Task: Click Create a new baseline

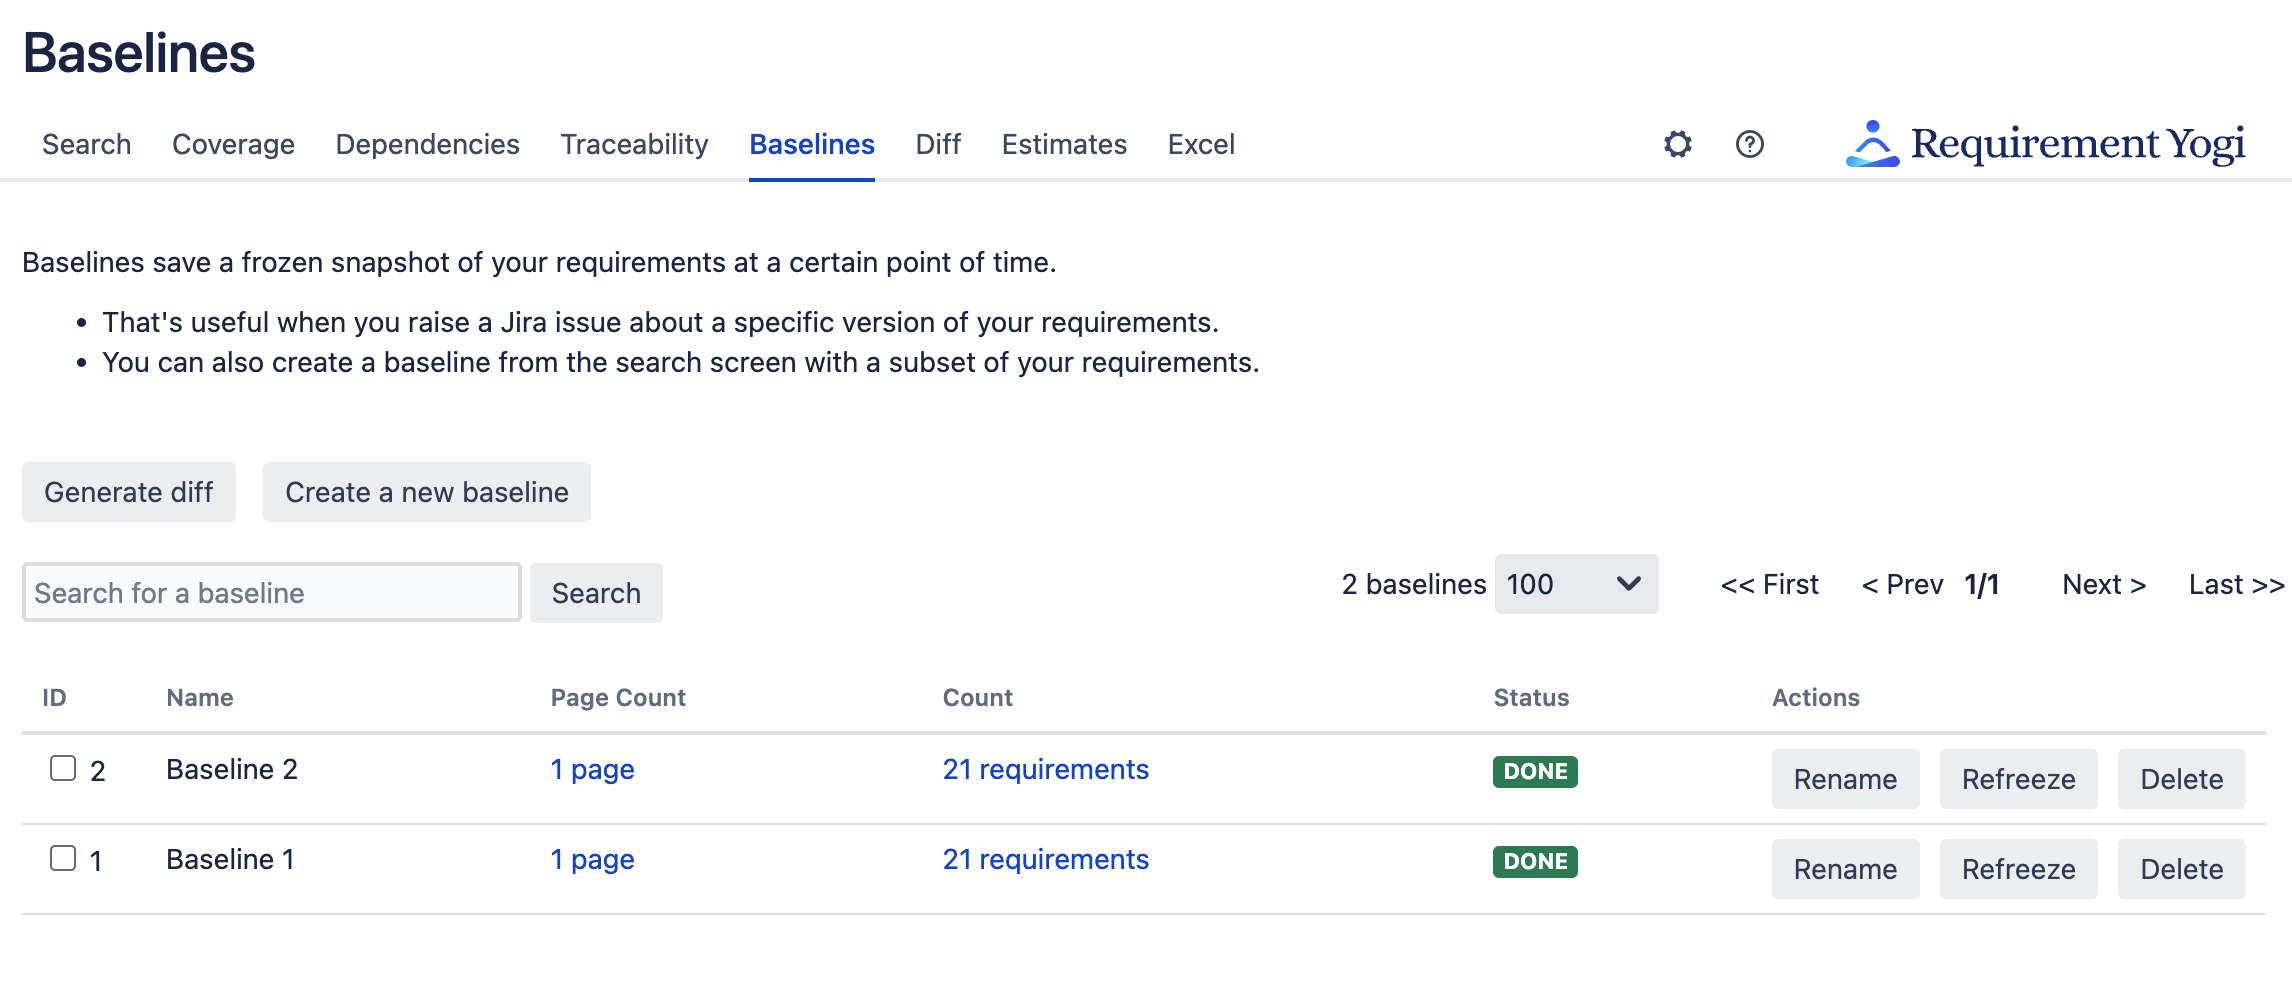Action: [x=426, y=491]
